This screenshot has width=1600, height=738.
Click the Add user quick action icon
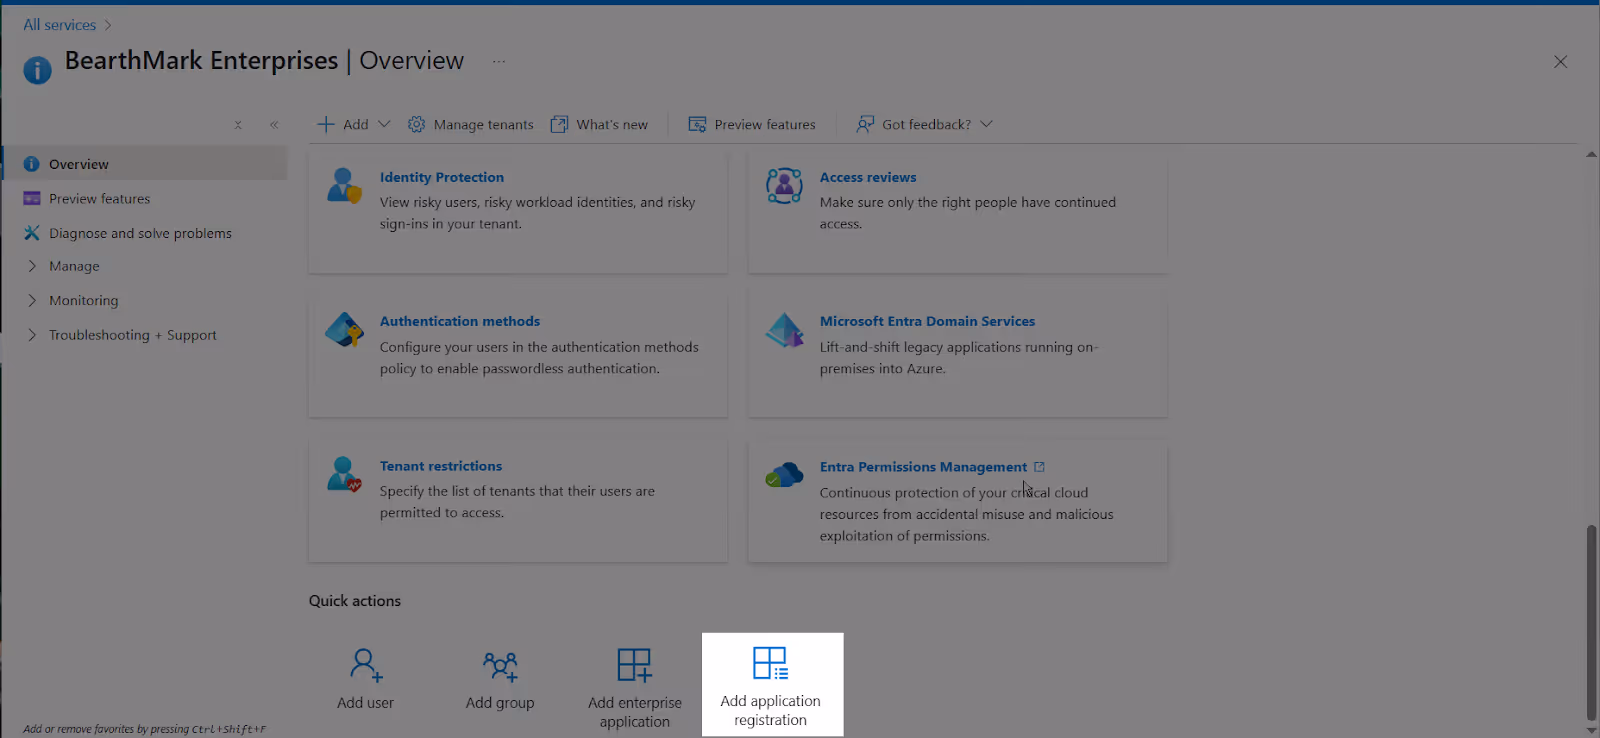(x=366, y=665)
